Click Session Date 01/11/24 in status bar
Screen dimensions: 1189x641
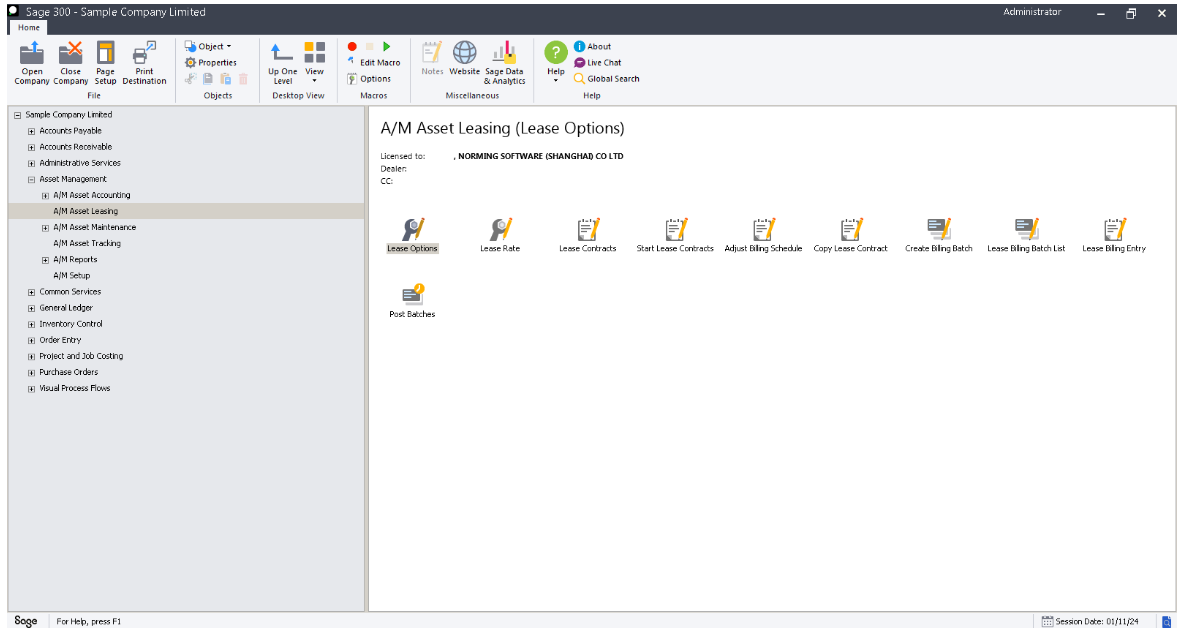point(1097,621)
